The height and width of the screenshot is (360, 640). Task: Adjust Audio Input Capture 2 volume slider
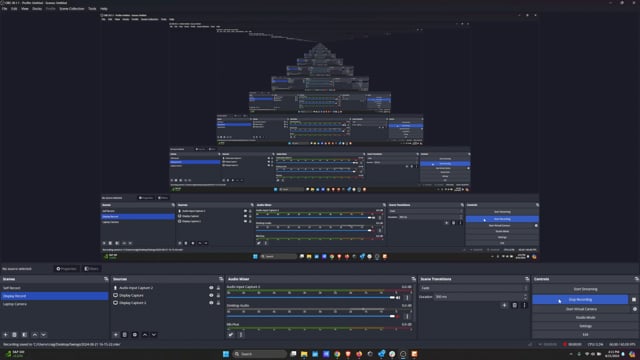(x=311, y=298)
